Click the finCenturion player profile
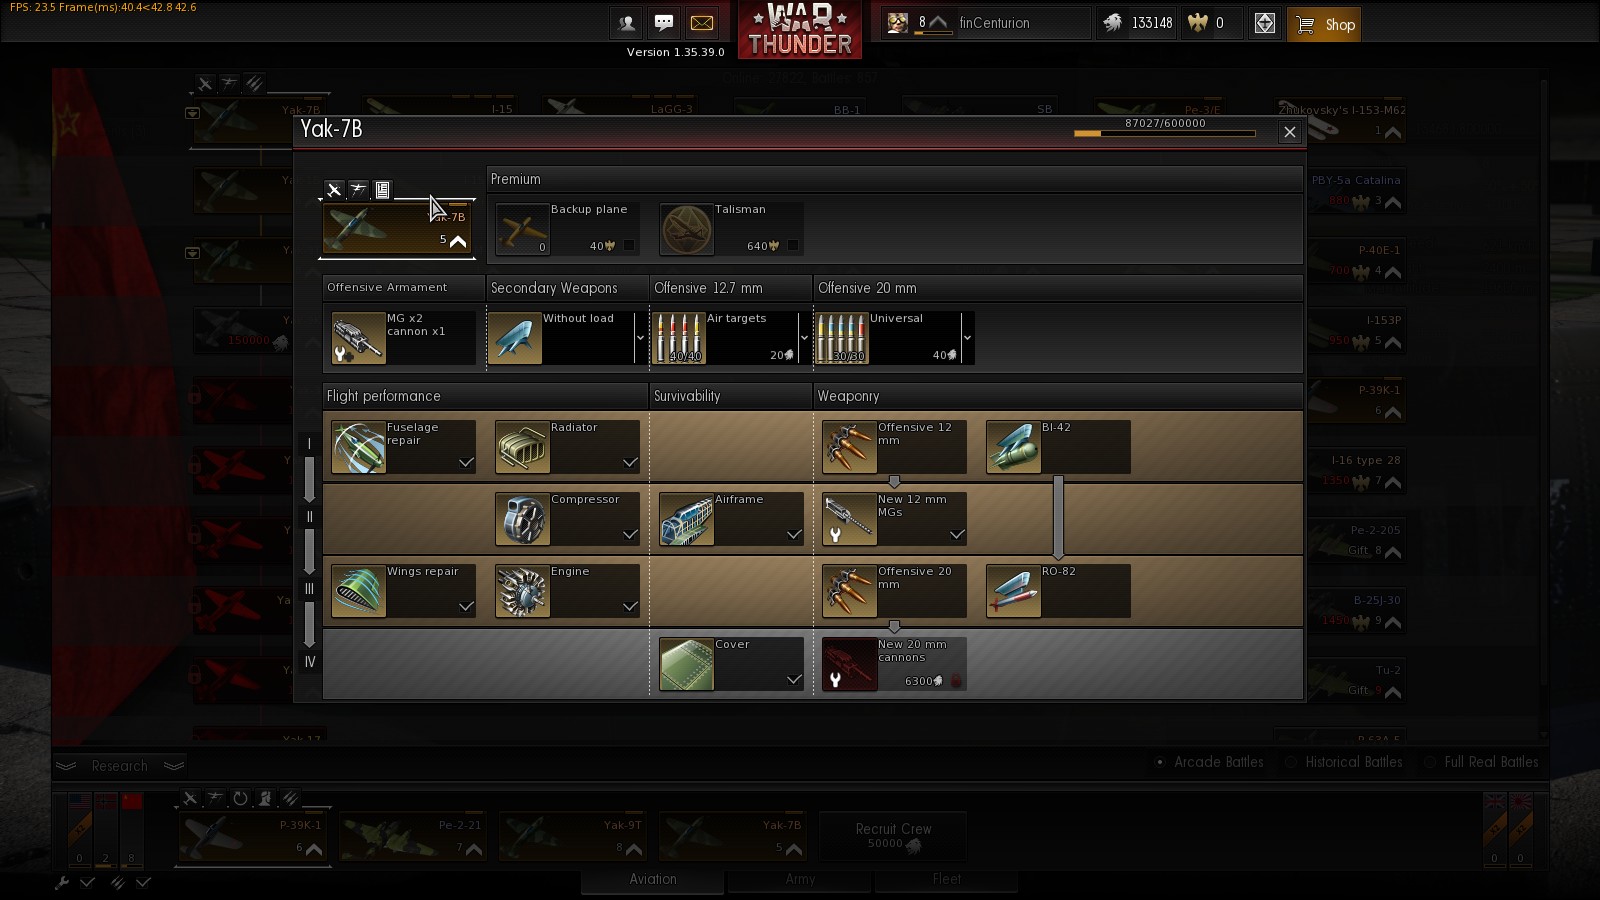 pos(985,23)
